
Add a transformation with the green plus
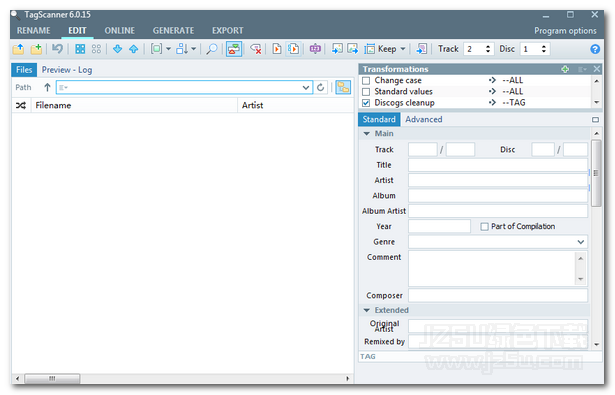pos(565,69)
